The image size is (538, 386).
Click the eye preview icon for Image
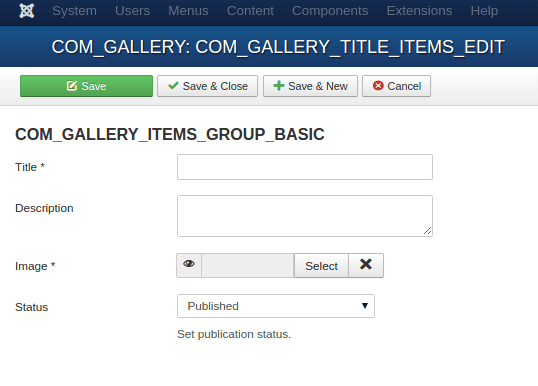(189, 265)
